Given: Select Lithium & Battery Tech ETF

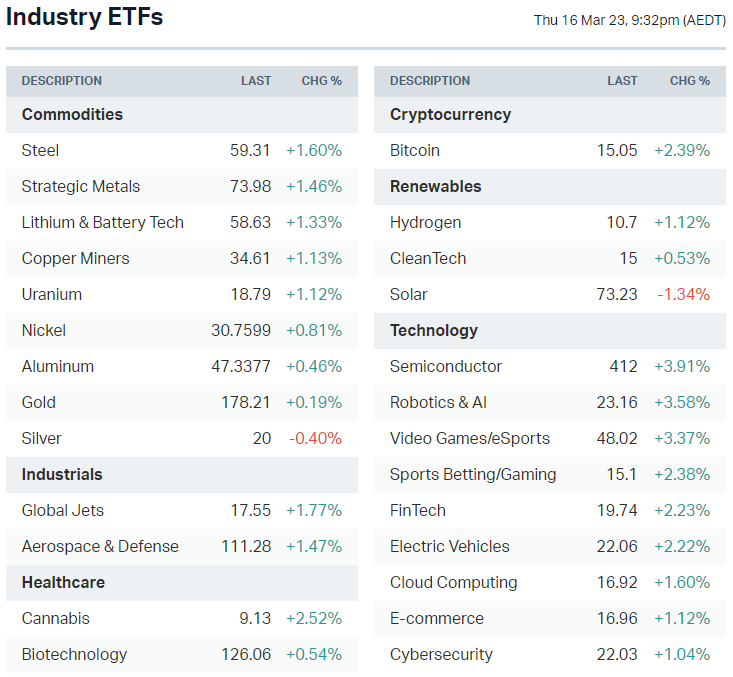Looking at the screenshot, I should (103, 222).
